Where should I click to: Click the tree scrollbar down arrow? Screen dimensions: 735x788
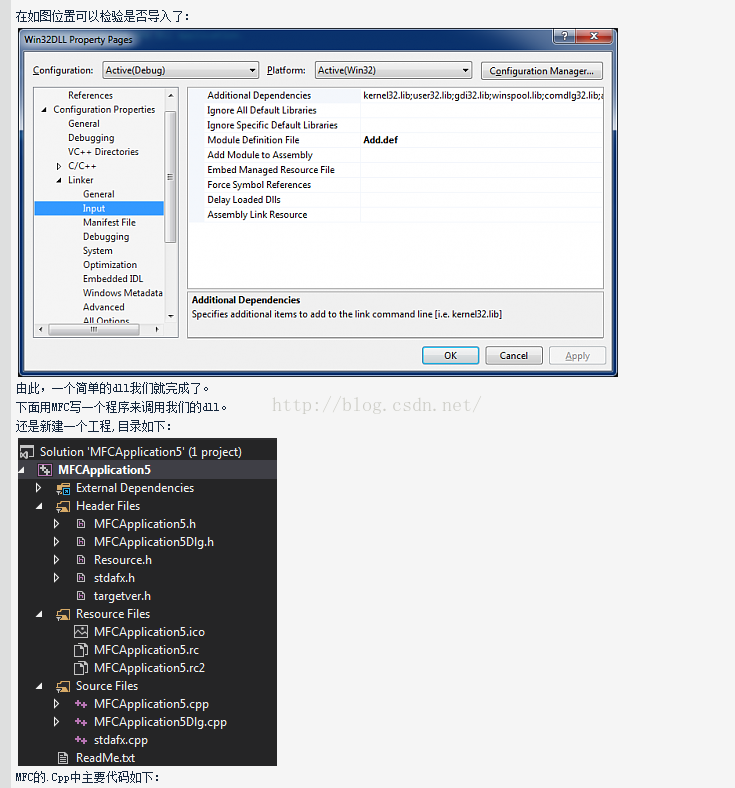[x=171, y=316]
